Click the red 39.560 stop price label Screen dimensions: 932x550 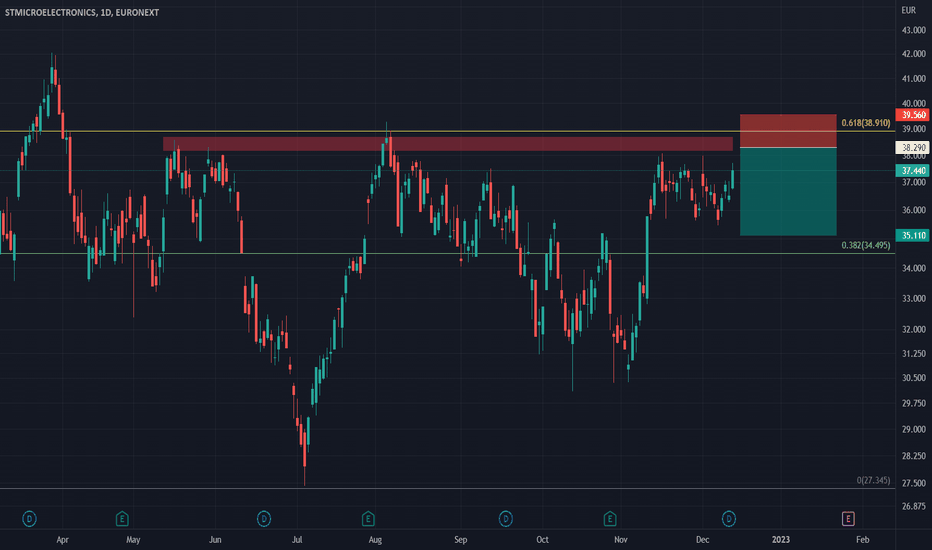click(913, 115)
